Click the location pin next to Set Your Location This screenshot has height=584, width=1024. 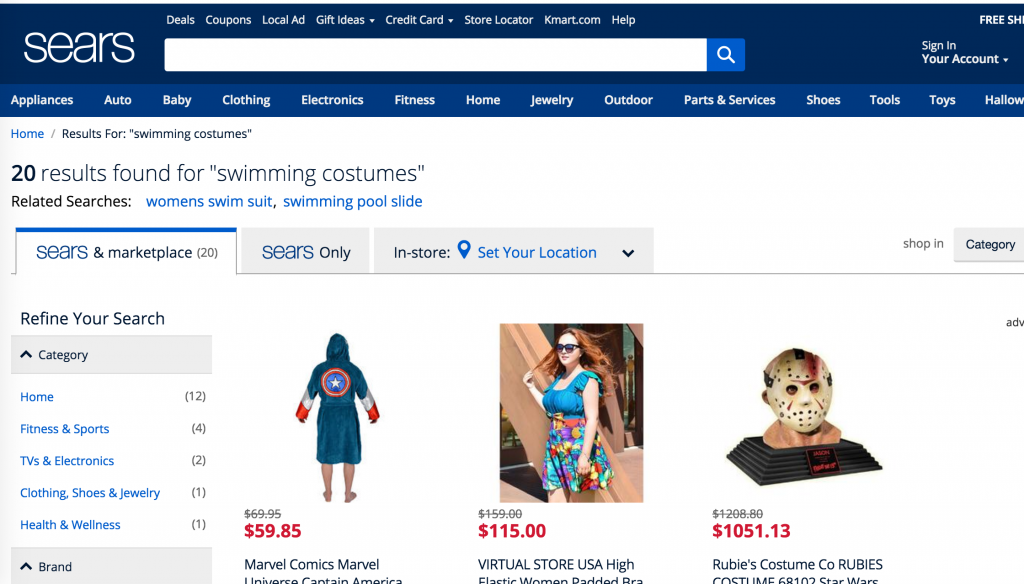tap(464, 251)
